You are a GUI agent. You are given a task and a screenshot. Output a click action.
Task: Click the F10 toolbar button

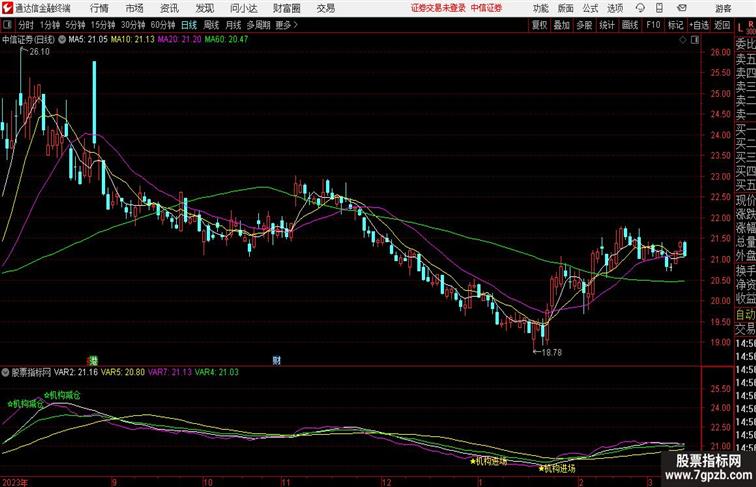click(653, 25)
